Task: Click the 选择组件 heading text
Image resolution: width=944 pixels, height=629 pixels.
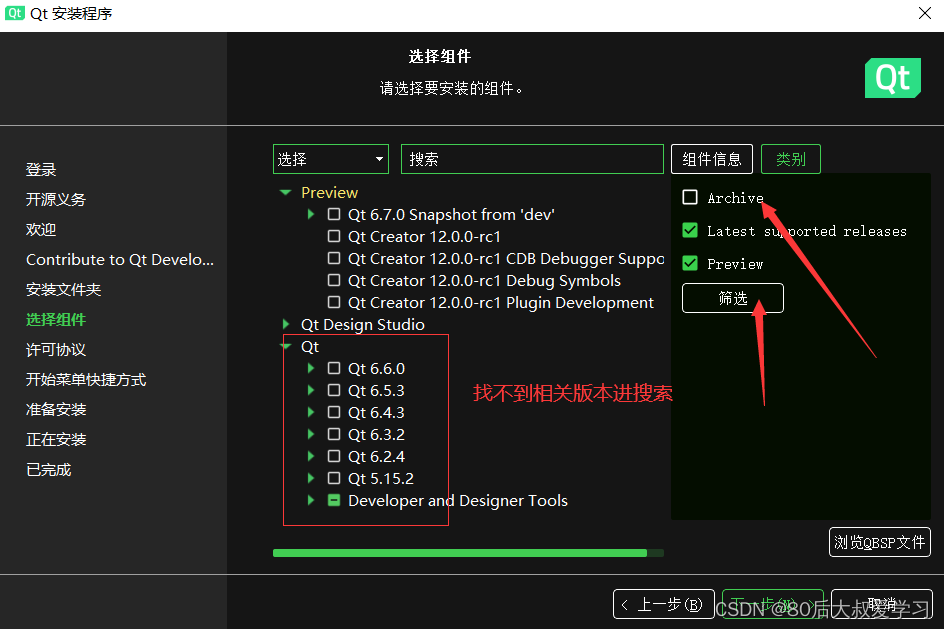Action: [x=440, y=57]
